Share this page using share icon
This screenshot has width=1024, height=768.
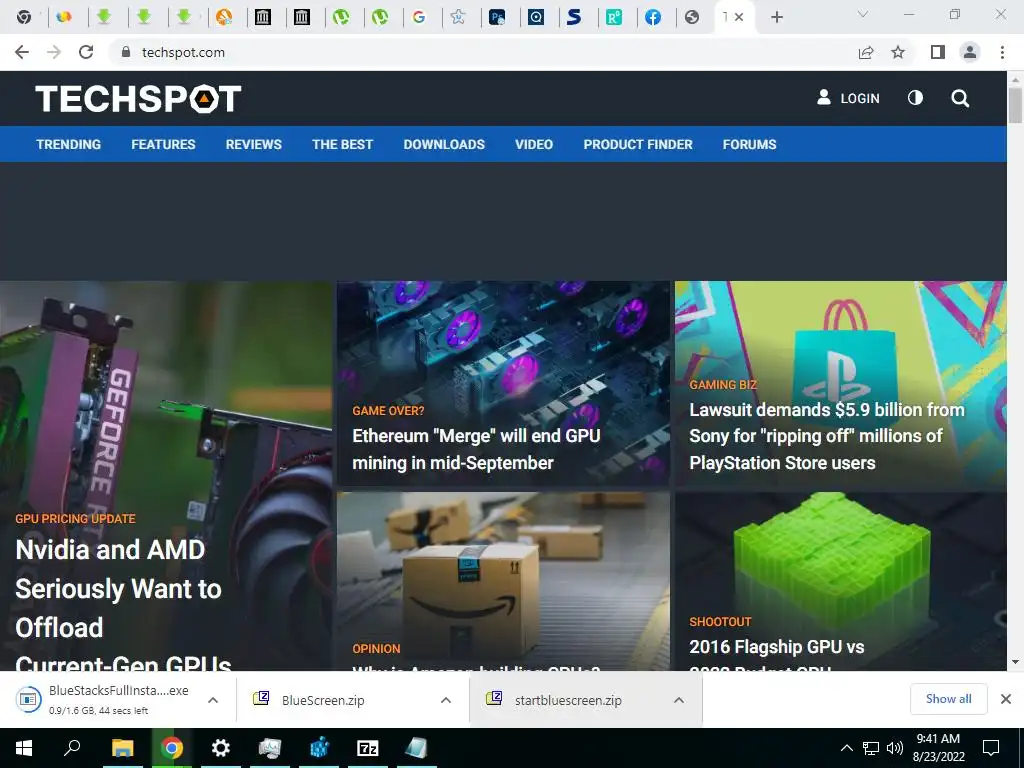point(866,52)
